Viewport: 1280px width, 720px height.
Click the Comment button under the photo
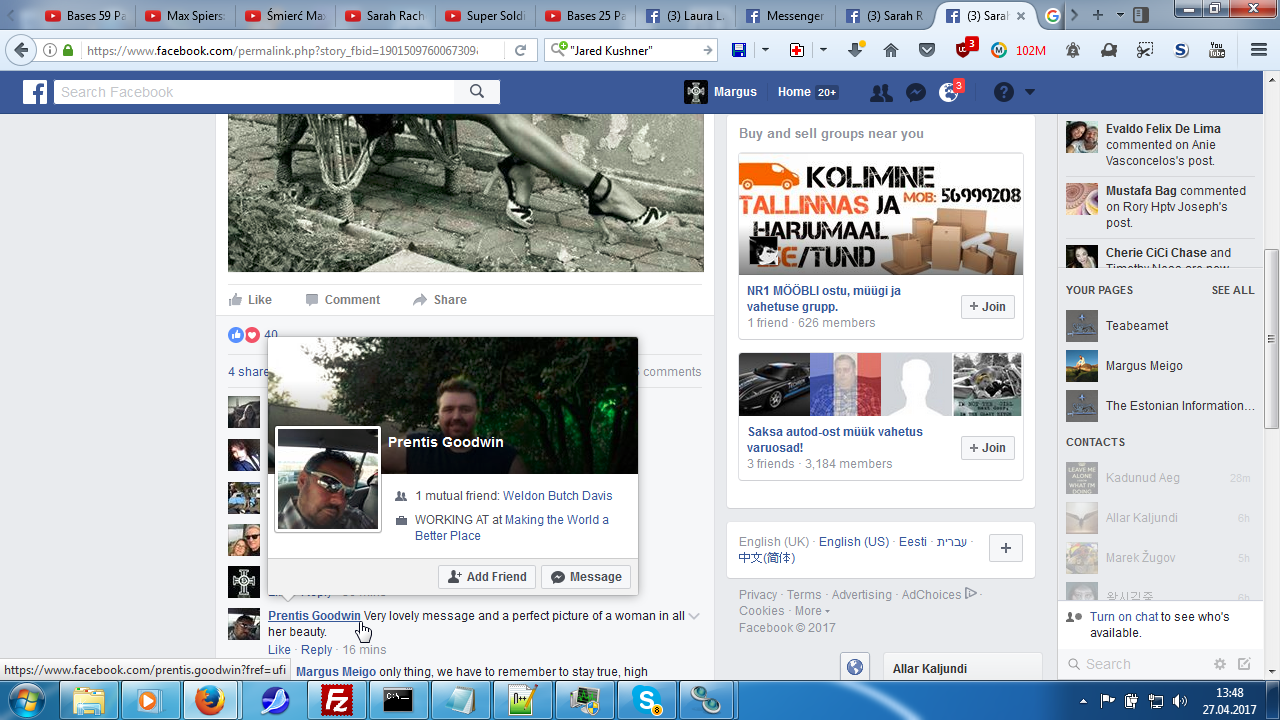(343, 300)
